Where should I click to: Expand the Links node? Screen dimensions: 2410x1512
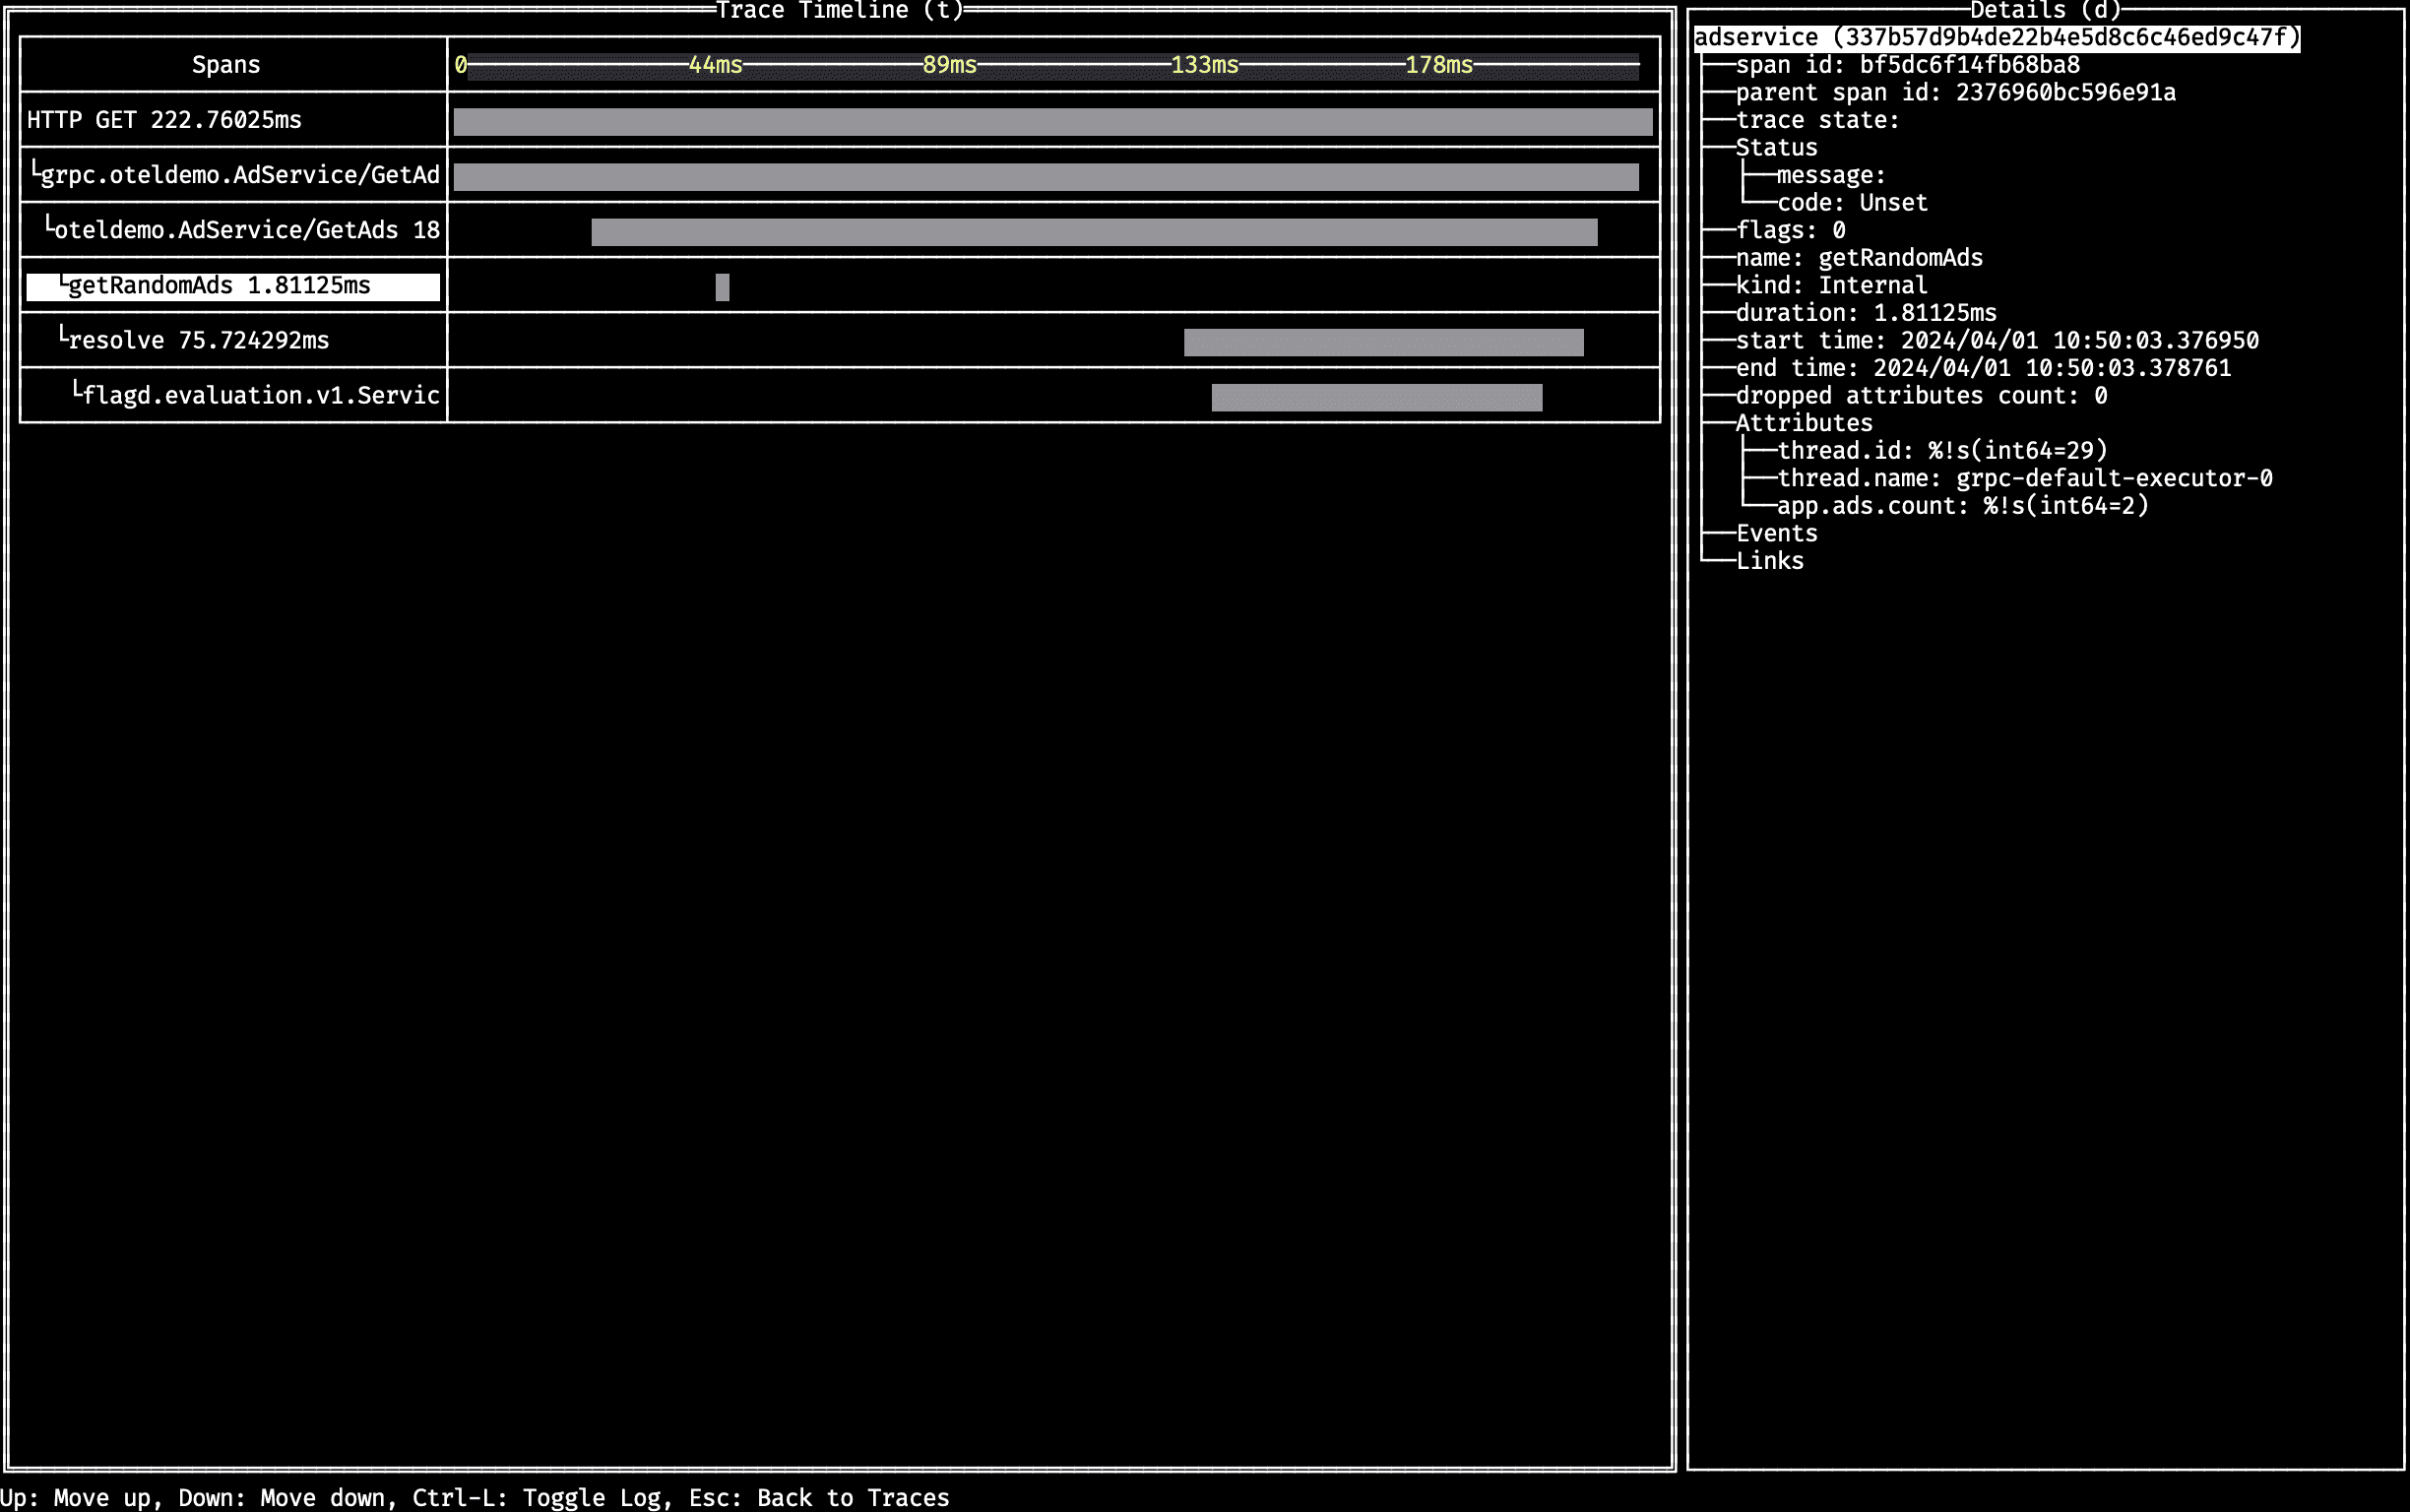pyautogui.click(x=1769, y=561)
